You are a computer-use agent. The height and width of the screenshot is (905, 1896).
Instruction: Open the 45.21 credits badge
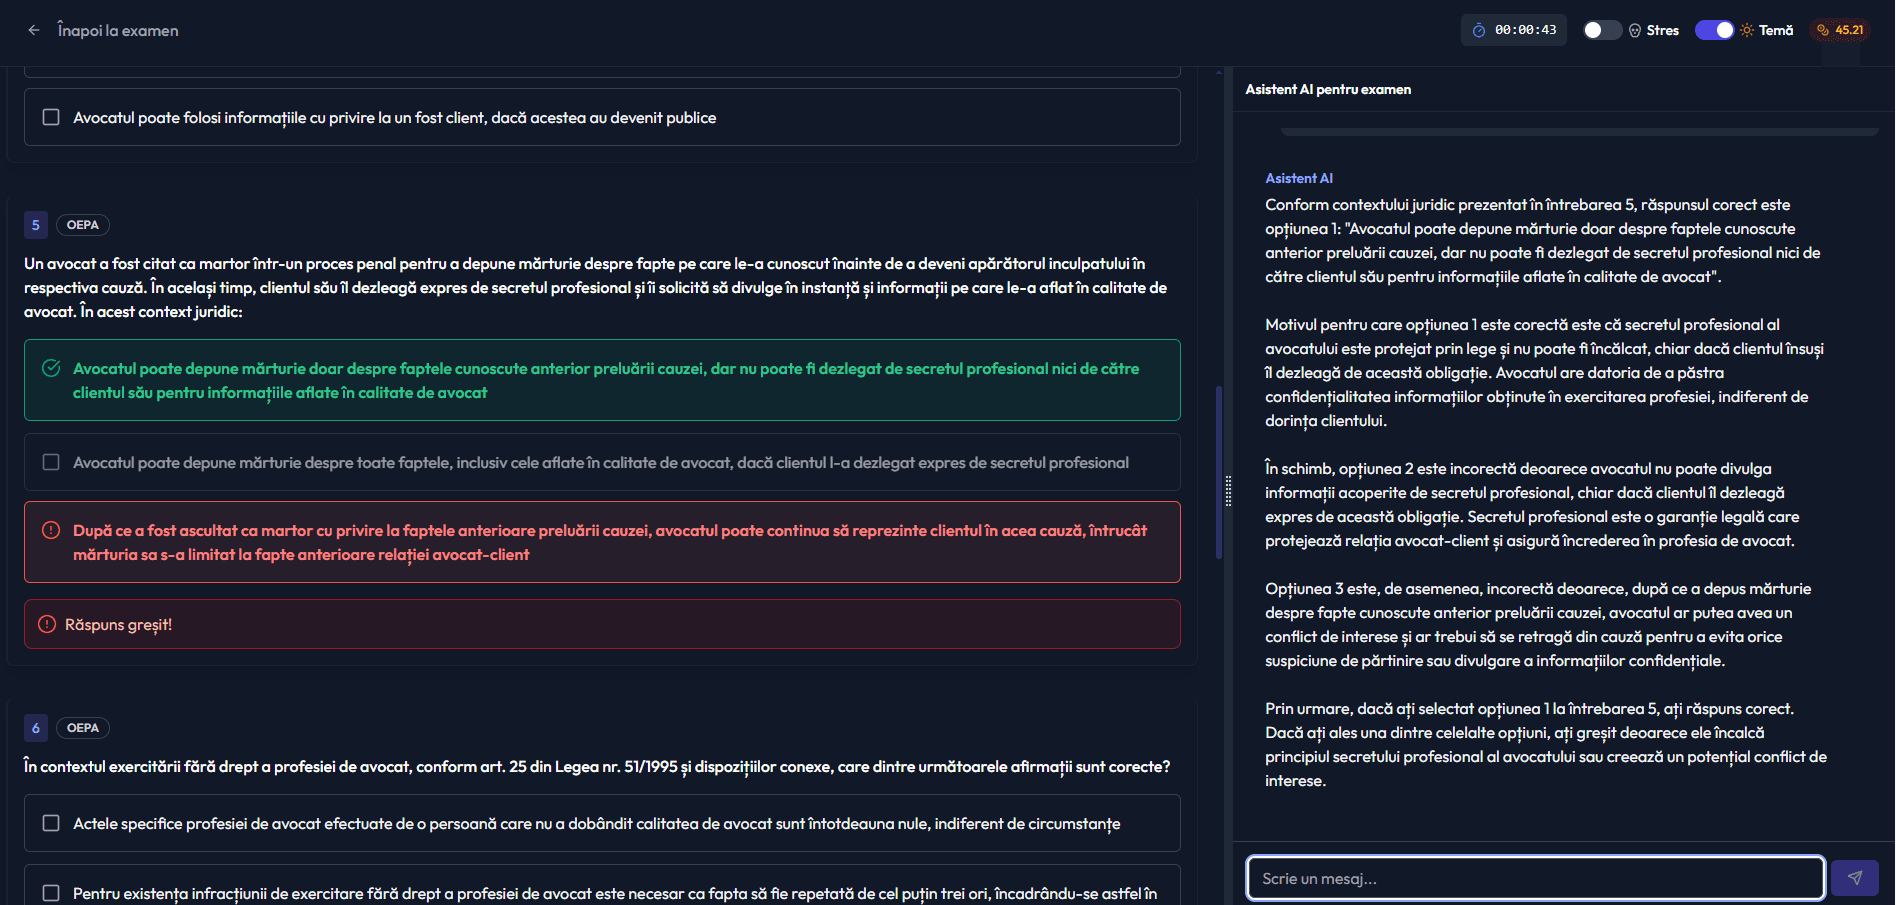click(x=1840, y=30)
